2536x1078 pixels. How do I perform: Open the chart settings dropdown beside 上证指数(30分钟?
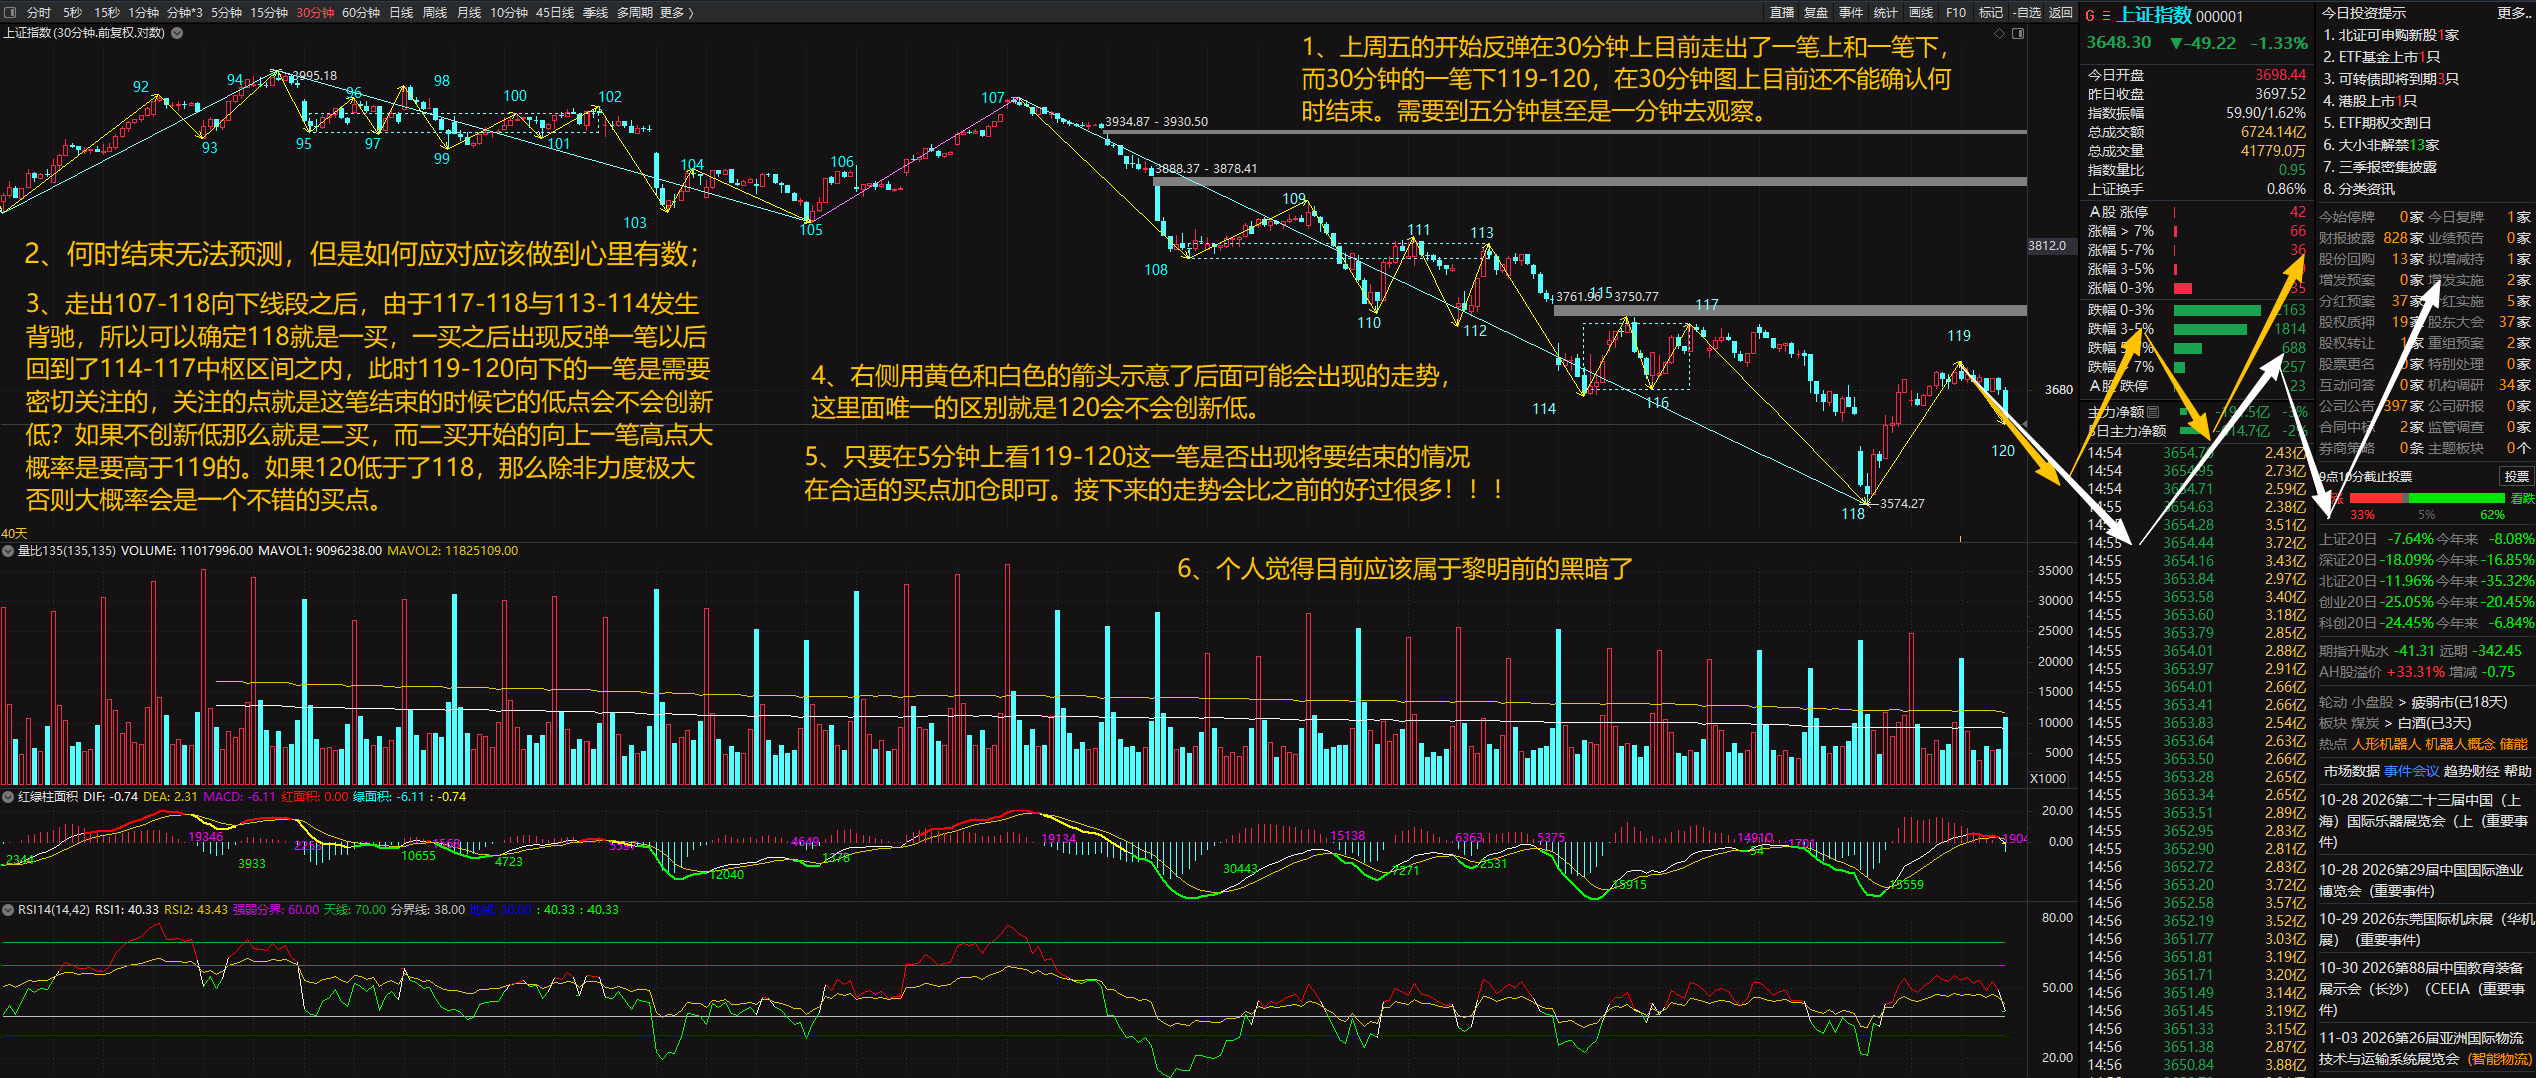177,33
